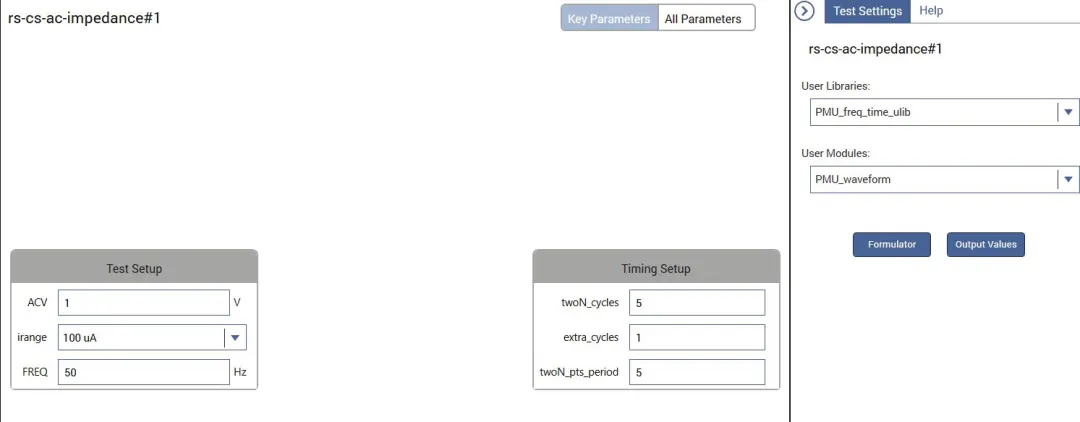Screen dimensions: 1080x422
Task: Click the 100 uA irange value
Action: (140, 338)
